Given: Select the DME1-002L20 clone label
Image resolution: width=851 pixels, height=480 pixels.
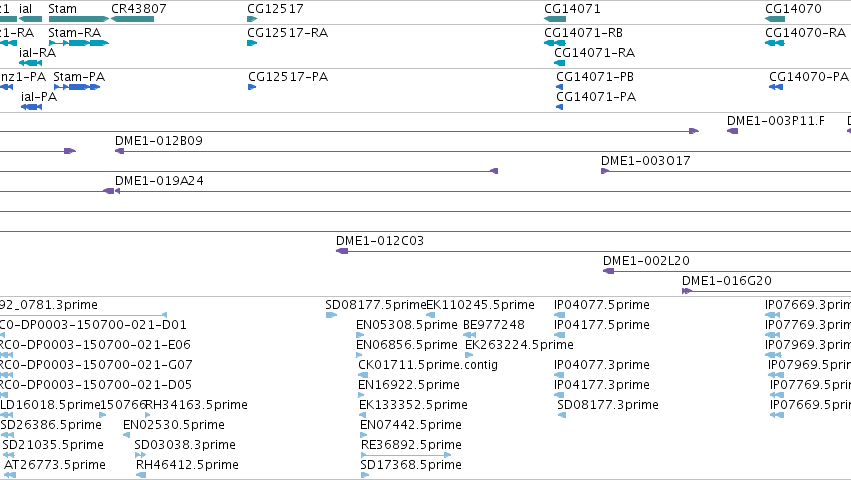Looking at the screenshot, I should [x=646, y=261].
